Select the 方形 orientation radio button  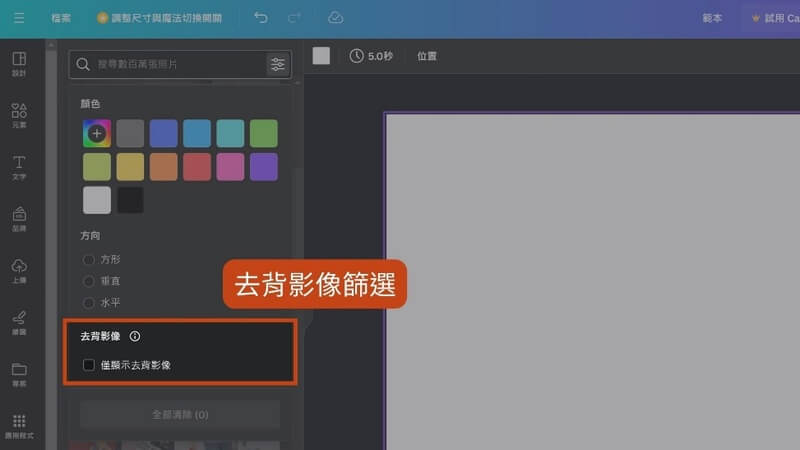(90, 259)
